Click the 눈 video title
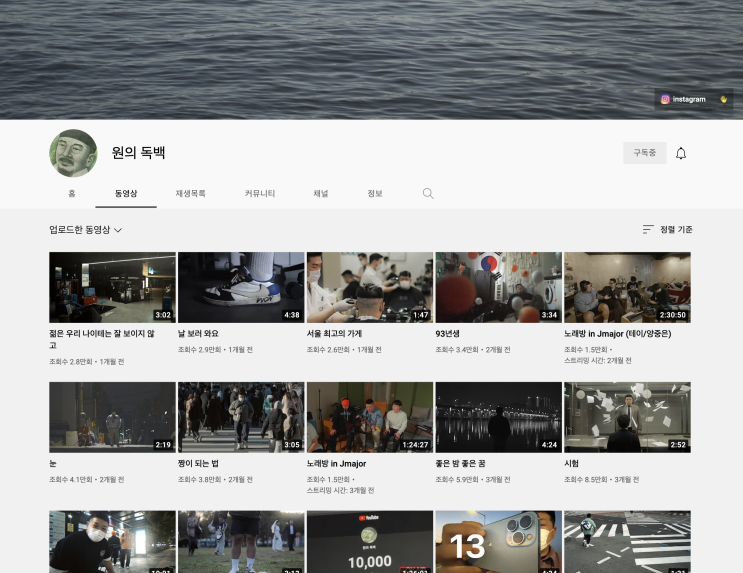 tap(53, 464)
